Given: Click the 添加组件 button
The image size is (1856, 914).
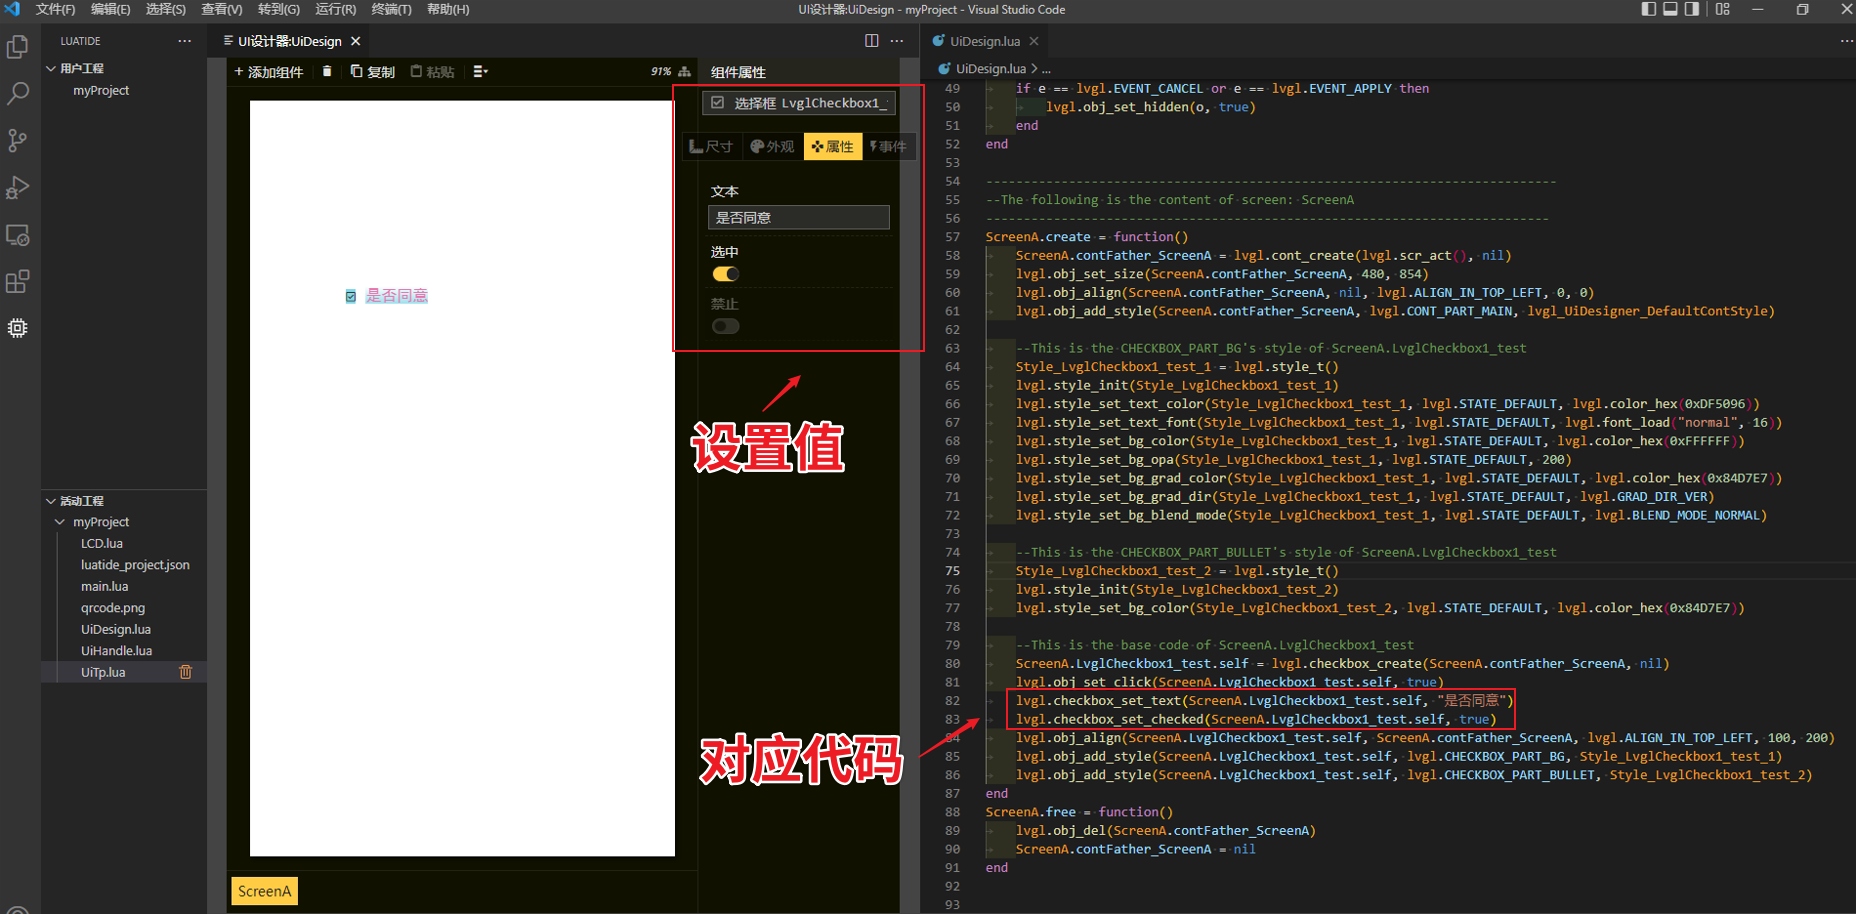Looking at the screenshot, I should coord(269,72).
